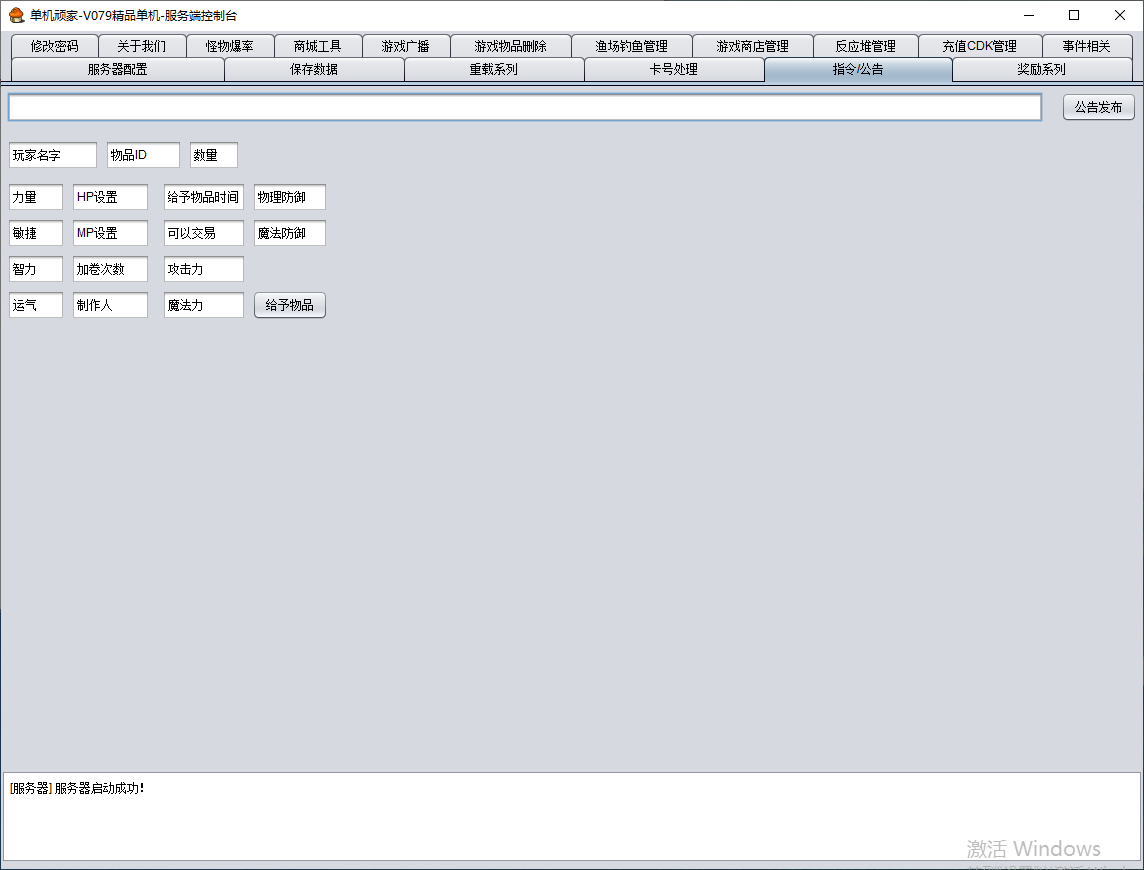The width and height of the screenshot is (1144, 870).
Task: Switch to the 服务器配置 tab
Action: [x=117, y=69]
